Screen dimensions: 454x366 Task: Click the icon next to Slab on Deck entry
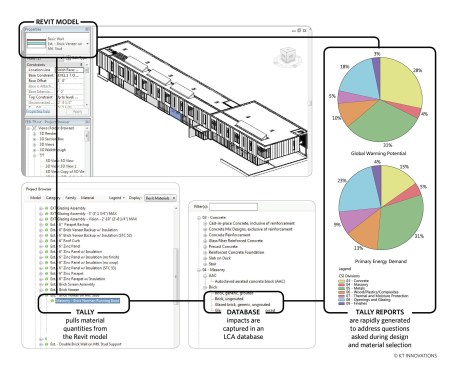click(205, 258)
